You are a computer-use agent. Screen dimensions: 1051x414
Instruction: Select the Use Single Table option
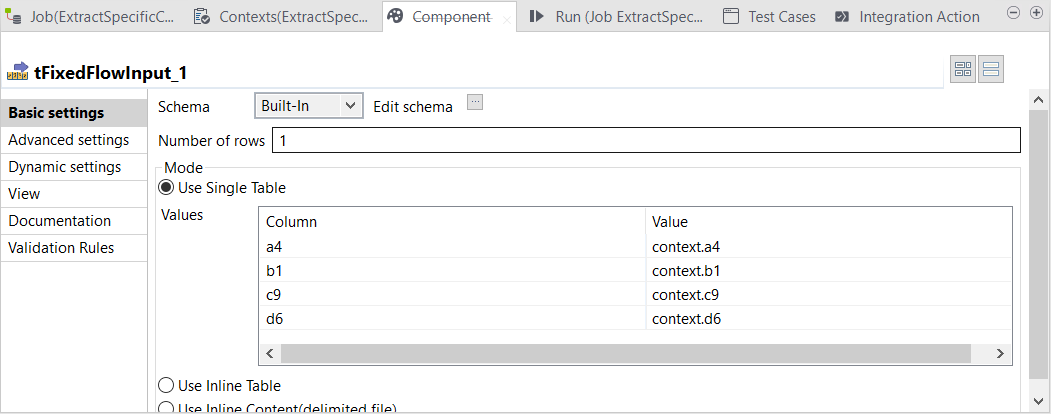[166, 187]
